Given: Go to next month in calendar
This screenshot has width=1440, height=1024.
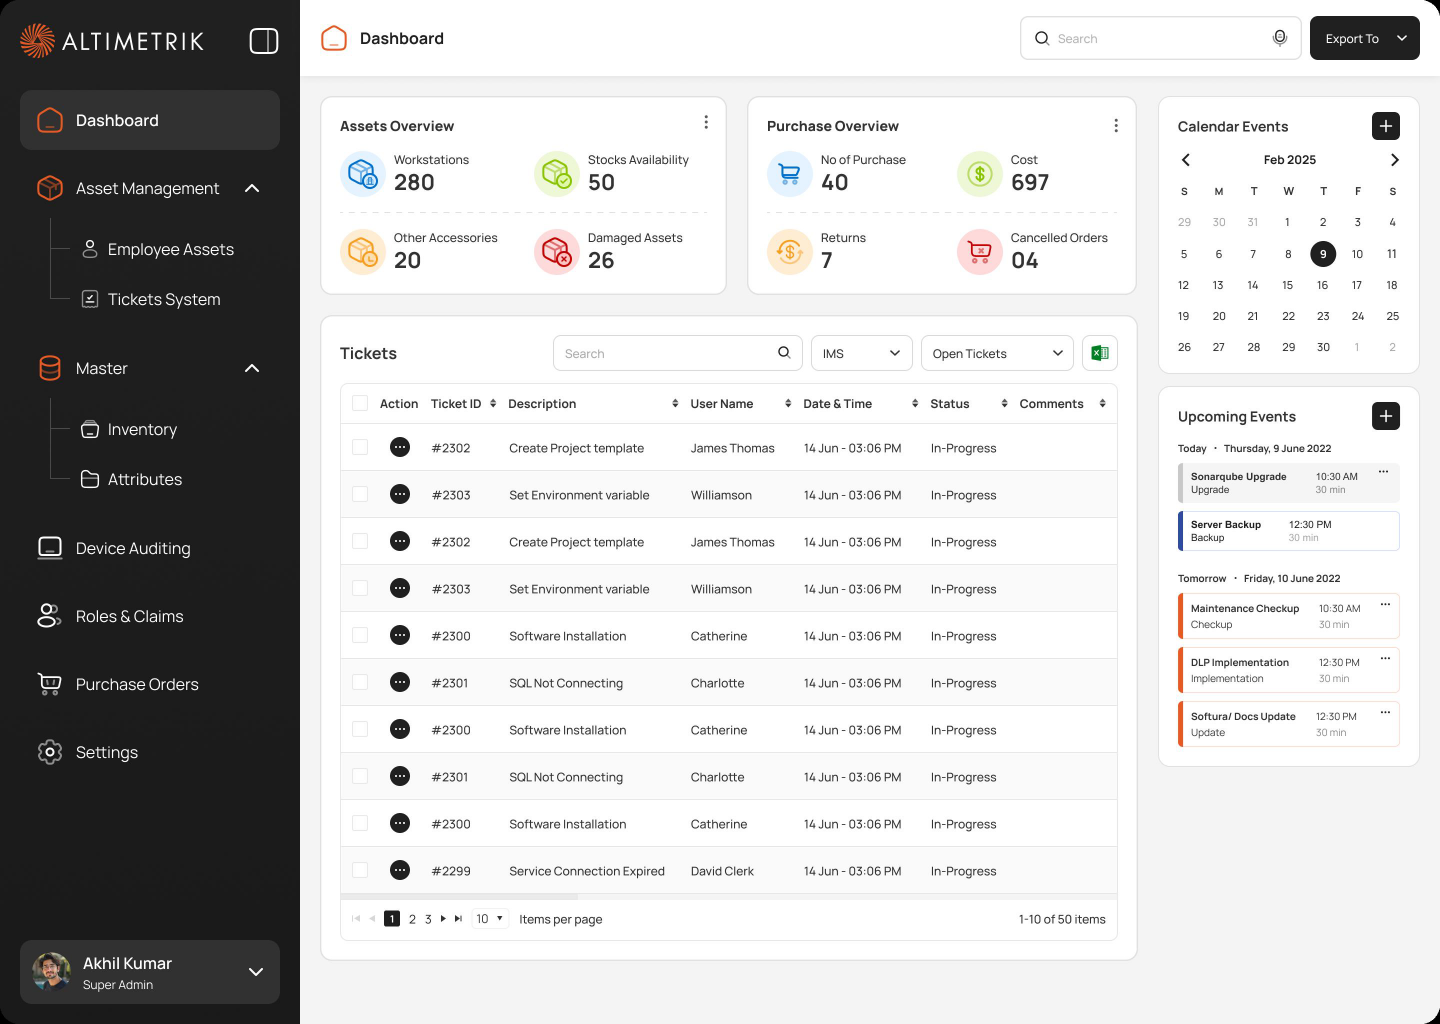Looking at the screenshot, I should tap(1394, 160).
